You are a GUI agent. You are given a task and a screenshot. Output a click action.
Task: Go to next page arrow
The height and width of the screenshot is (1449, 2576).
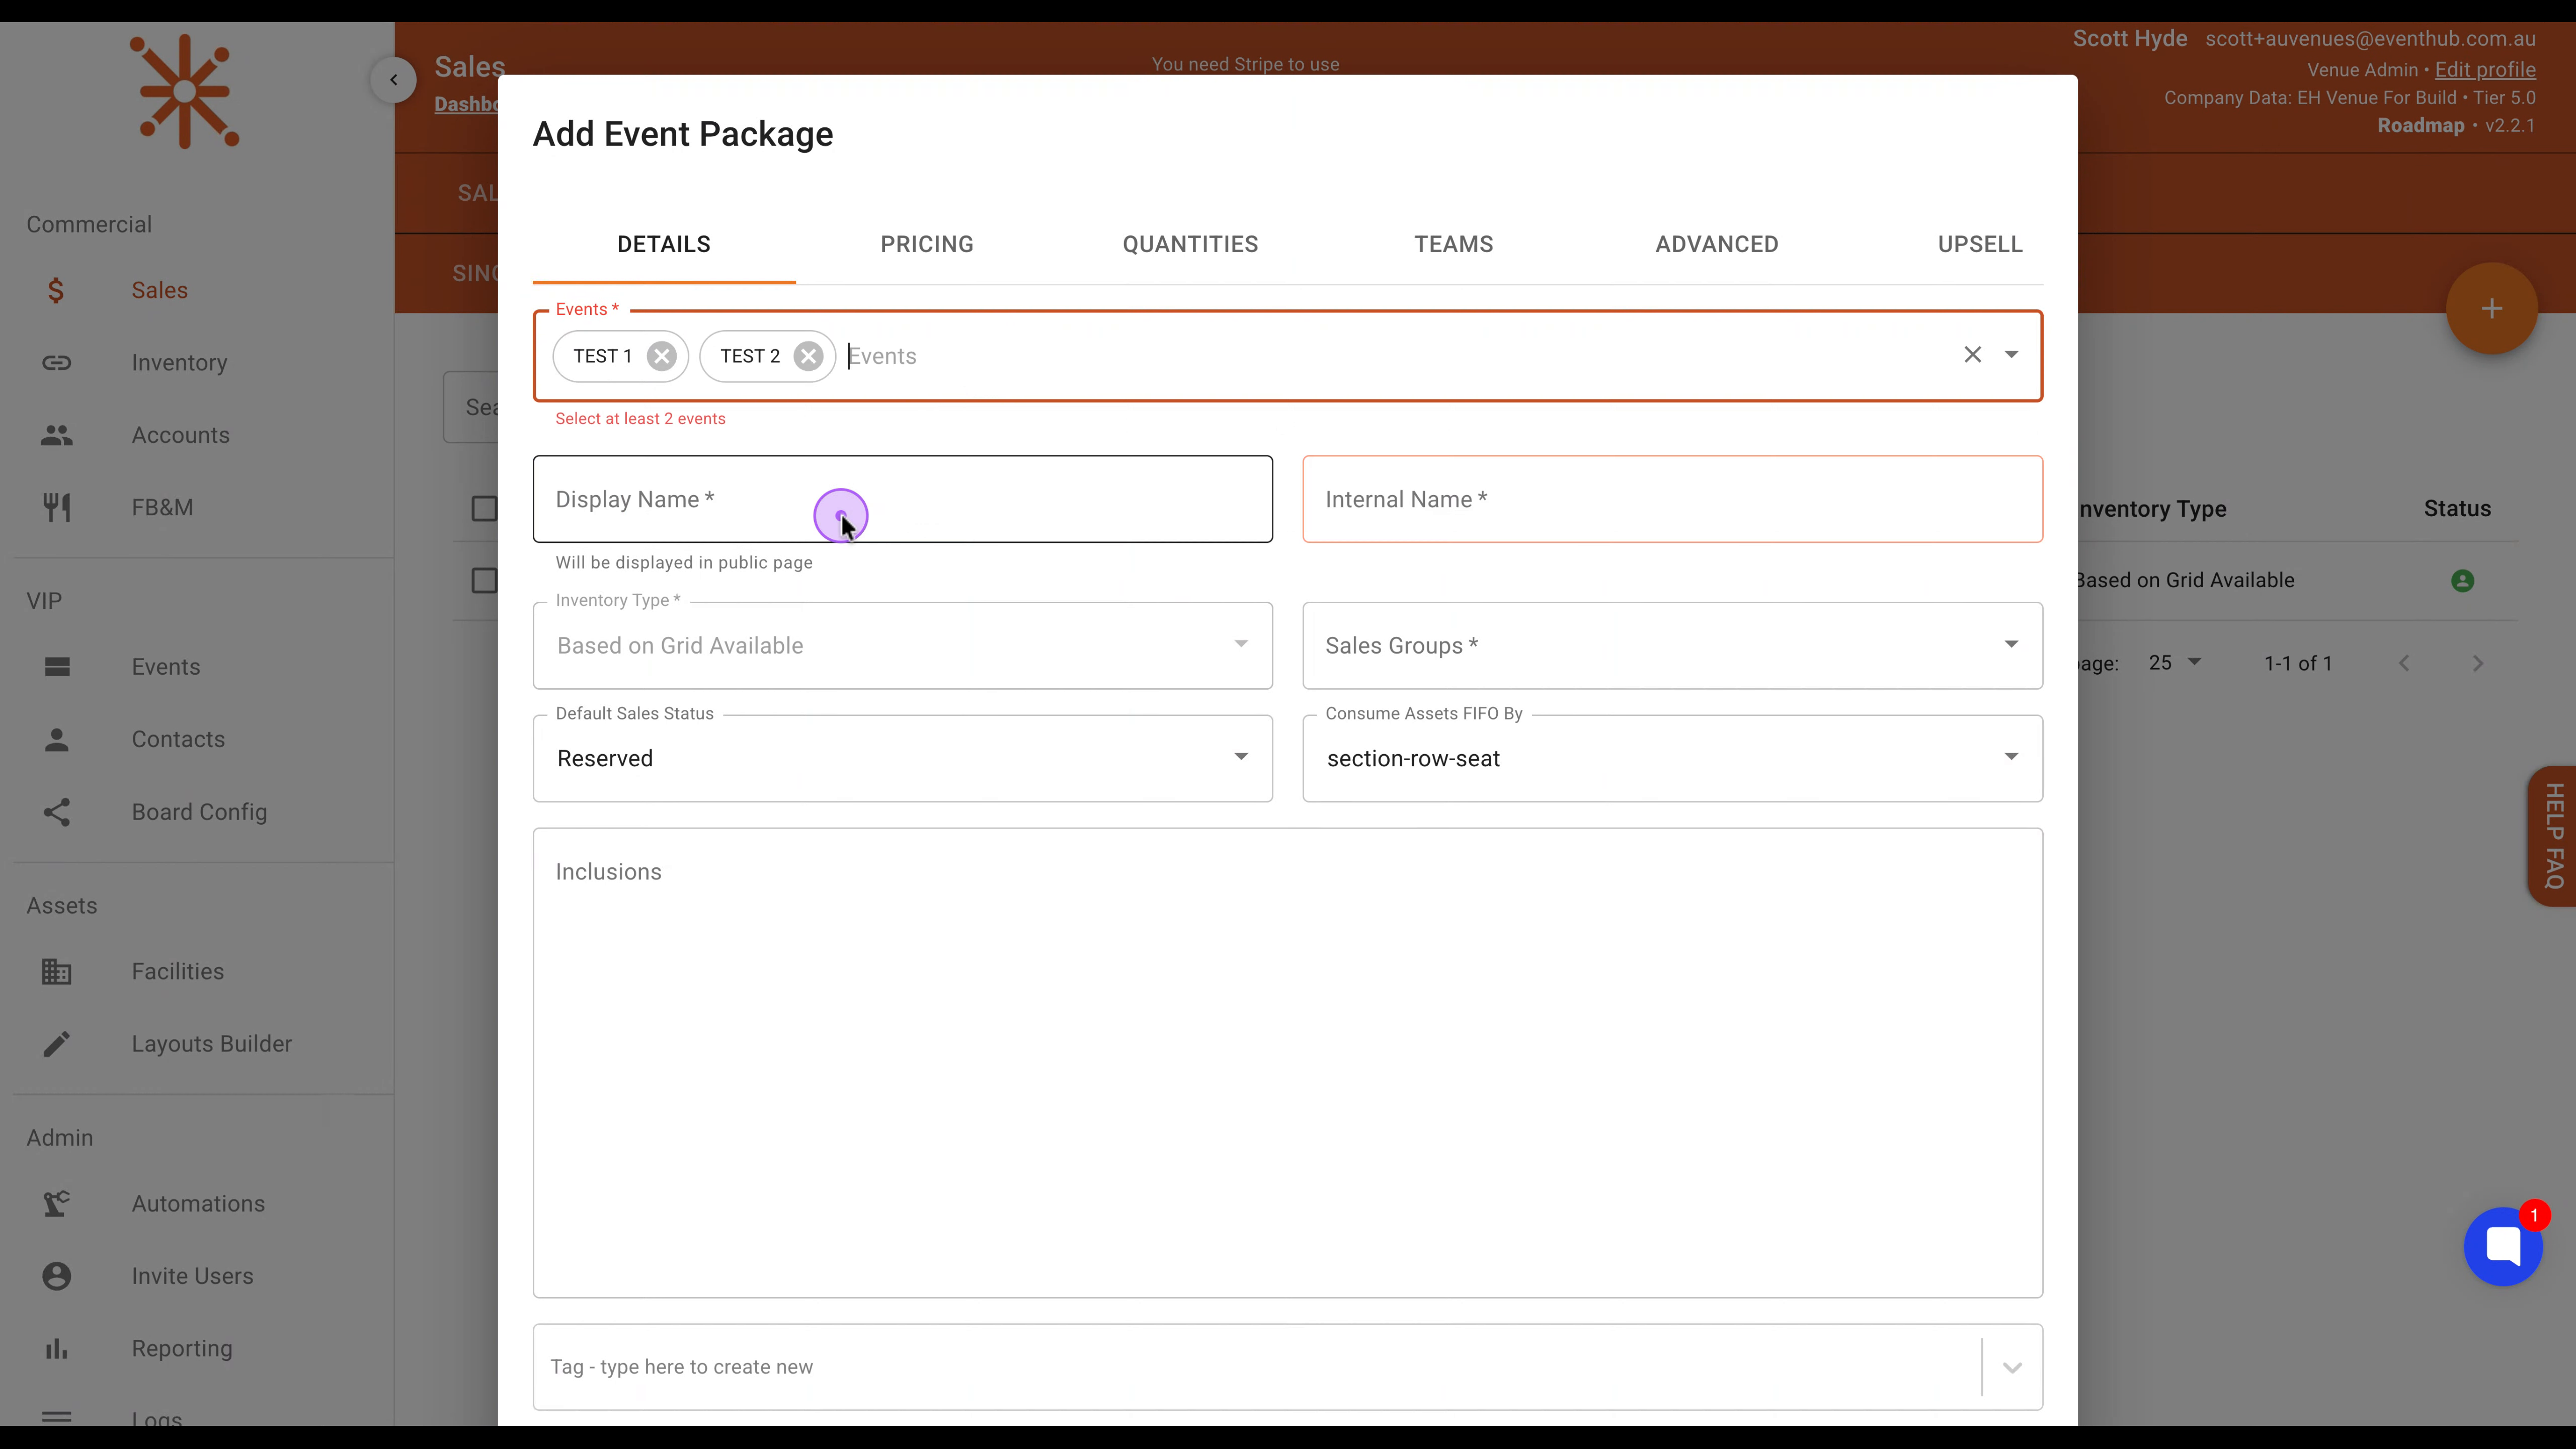(x=2478, y=663)
